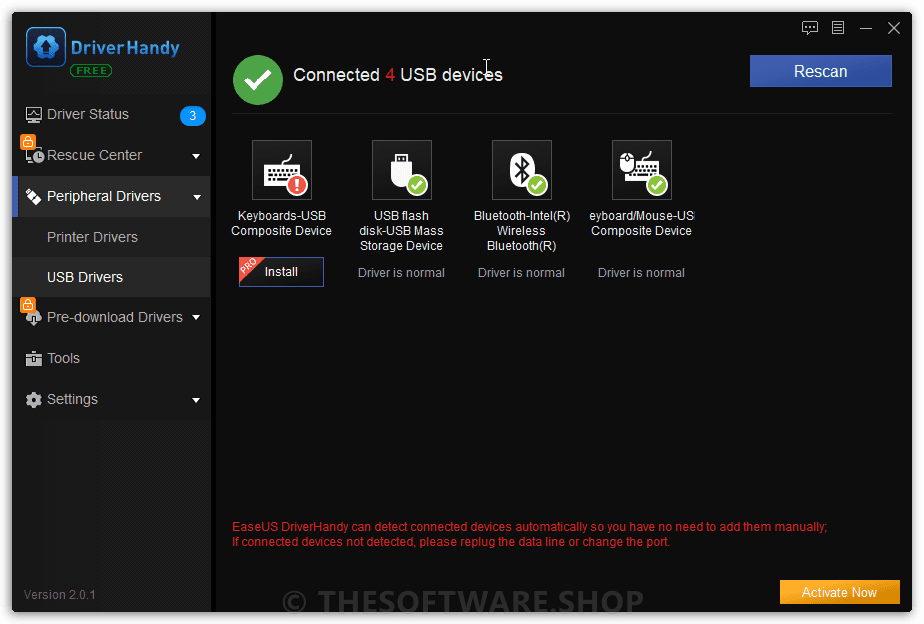This screenshot has height=624, width=924.
Task: Expand the Pre-download Drivers dropdown arrow
Action: (196, 318)
